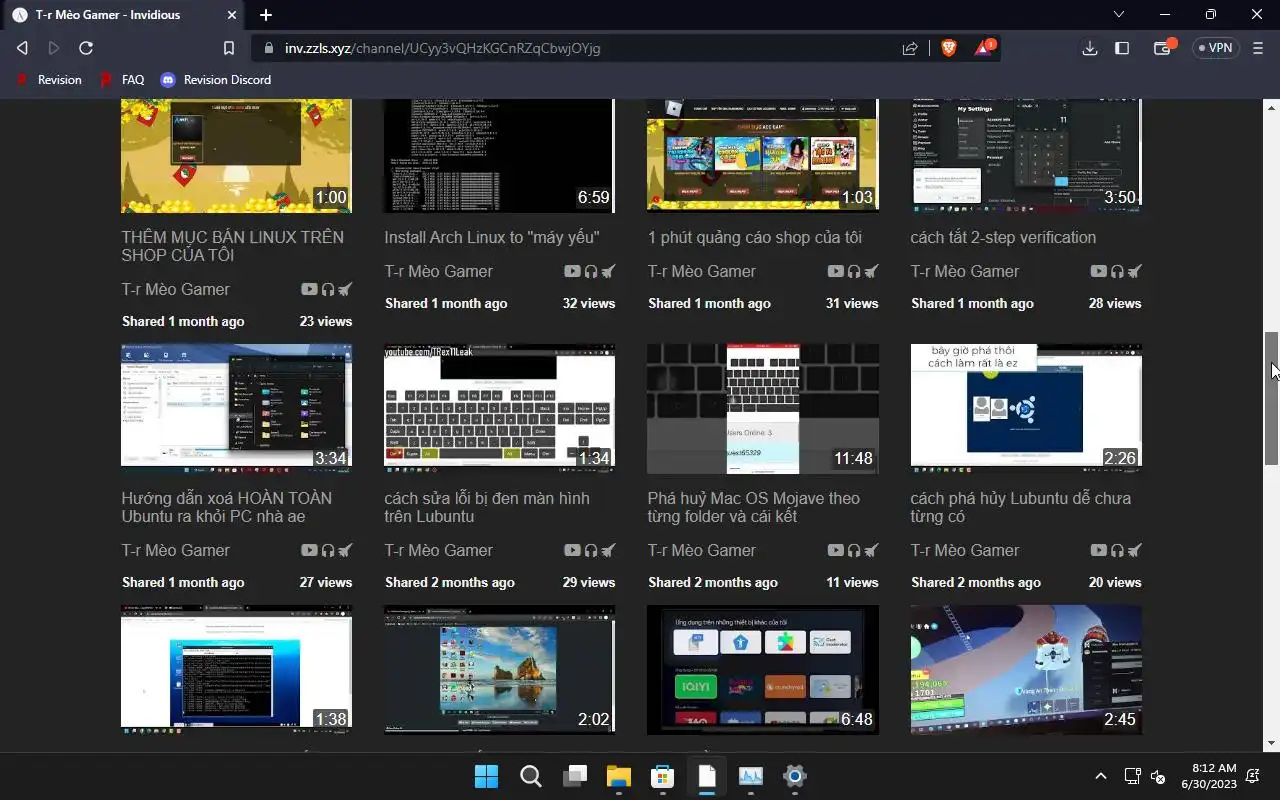Click the bookmark icon beside address bar
The height and width of the screenshot is (800, 1280).
[x=229, y=48]
